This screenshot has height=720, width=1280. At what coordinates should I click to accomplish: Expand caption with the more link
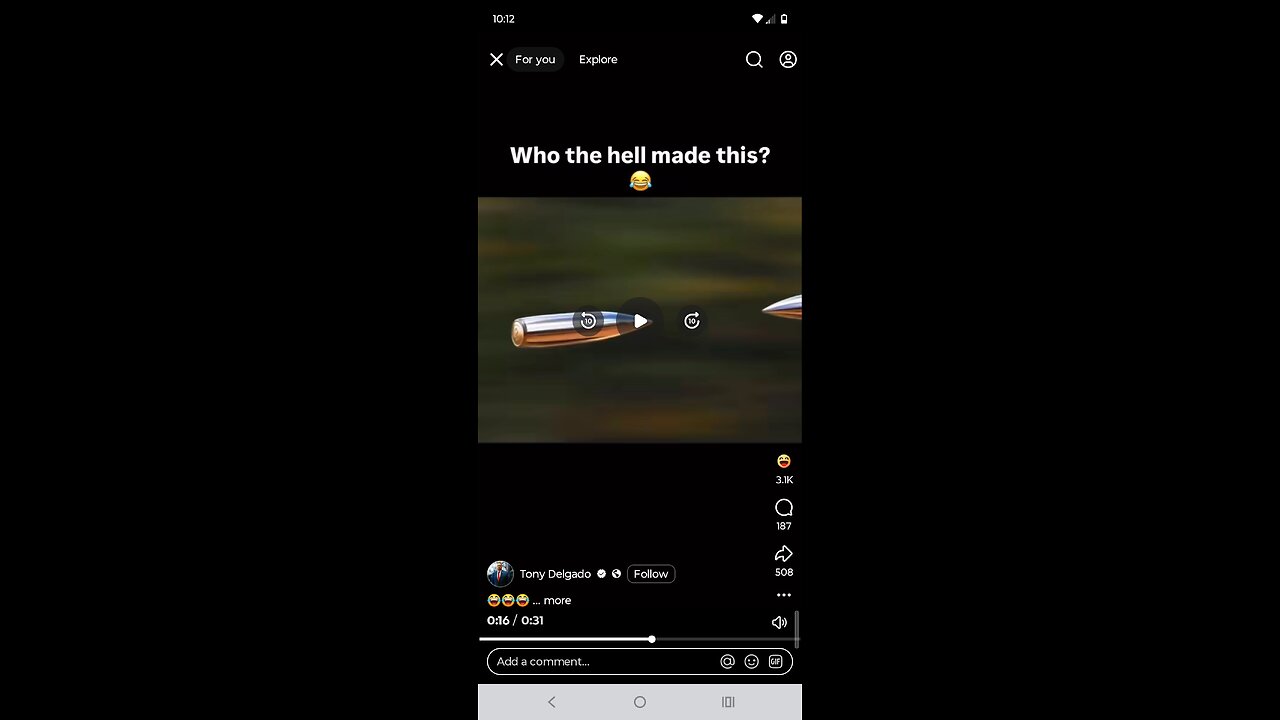coord(557,601)
